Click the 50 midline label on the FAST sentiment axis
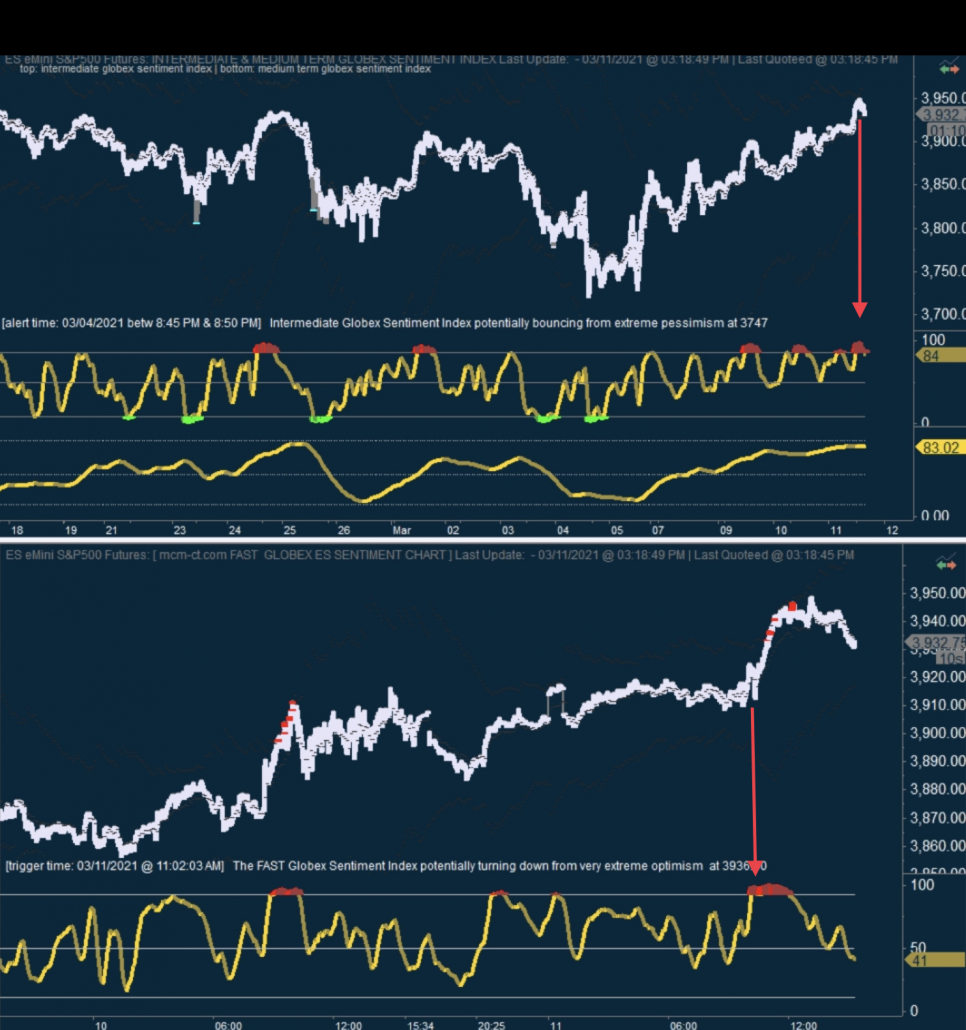 (918, 948)
